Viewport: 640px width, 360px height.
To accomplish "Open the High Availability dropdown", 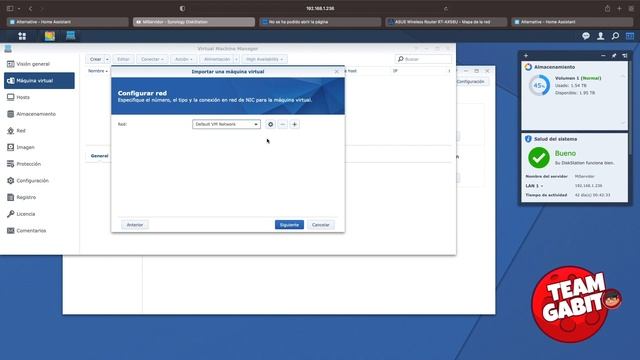I will click(x=264, y=59).
